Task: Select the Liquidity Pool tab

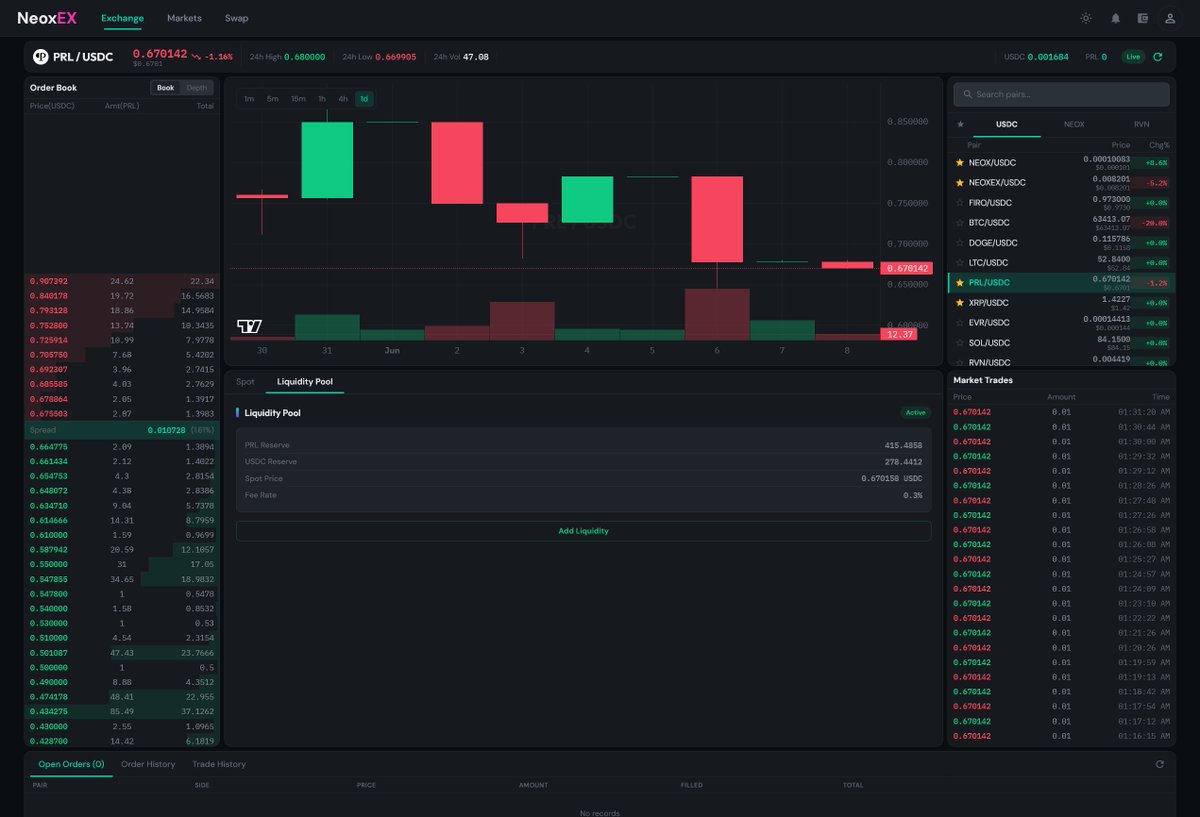Action: [x=305, y=382]
